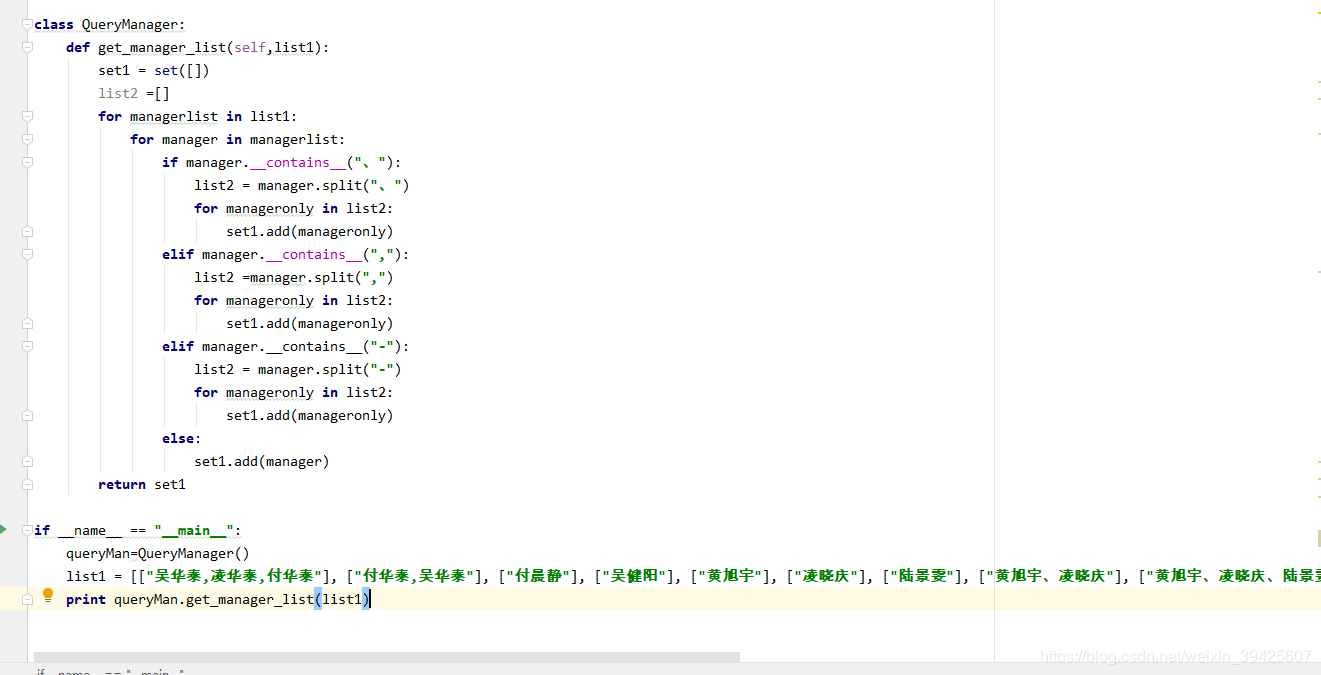1321x675 pixels.
Task: Collapse the if __name__ == "__main__" fold marker
Action: (28, 530)
